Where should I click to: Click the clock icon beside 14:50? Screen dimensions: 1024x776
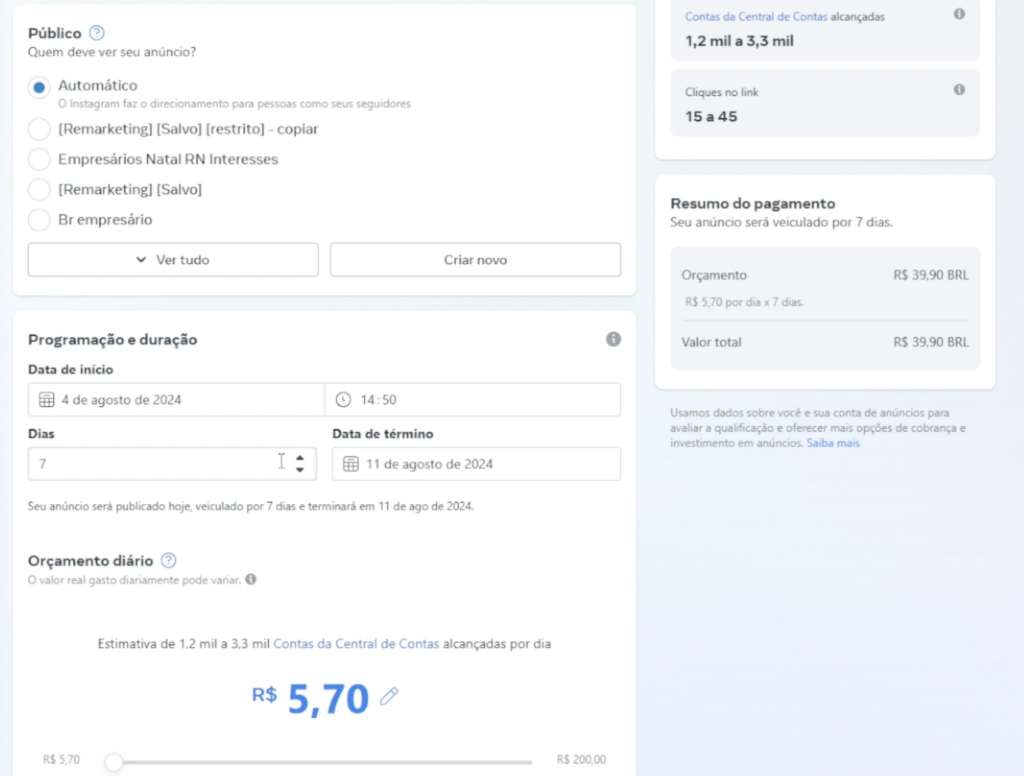(343, 400)
